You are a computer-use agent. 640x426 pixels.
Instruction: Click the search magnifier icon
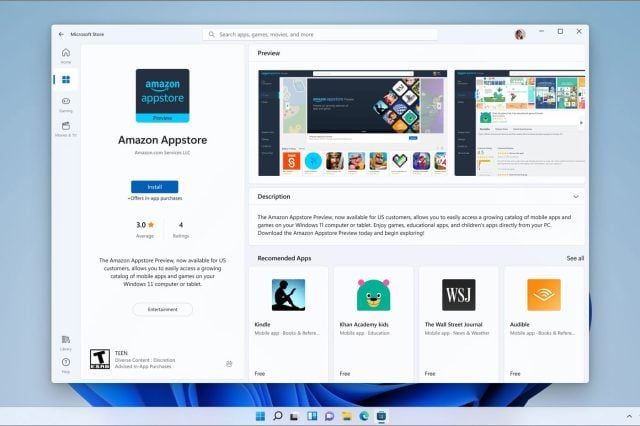[211, 34]
